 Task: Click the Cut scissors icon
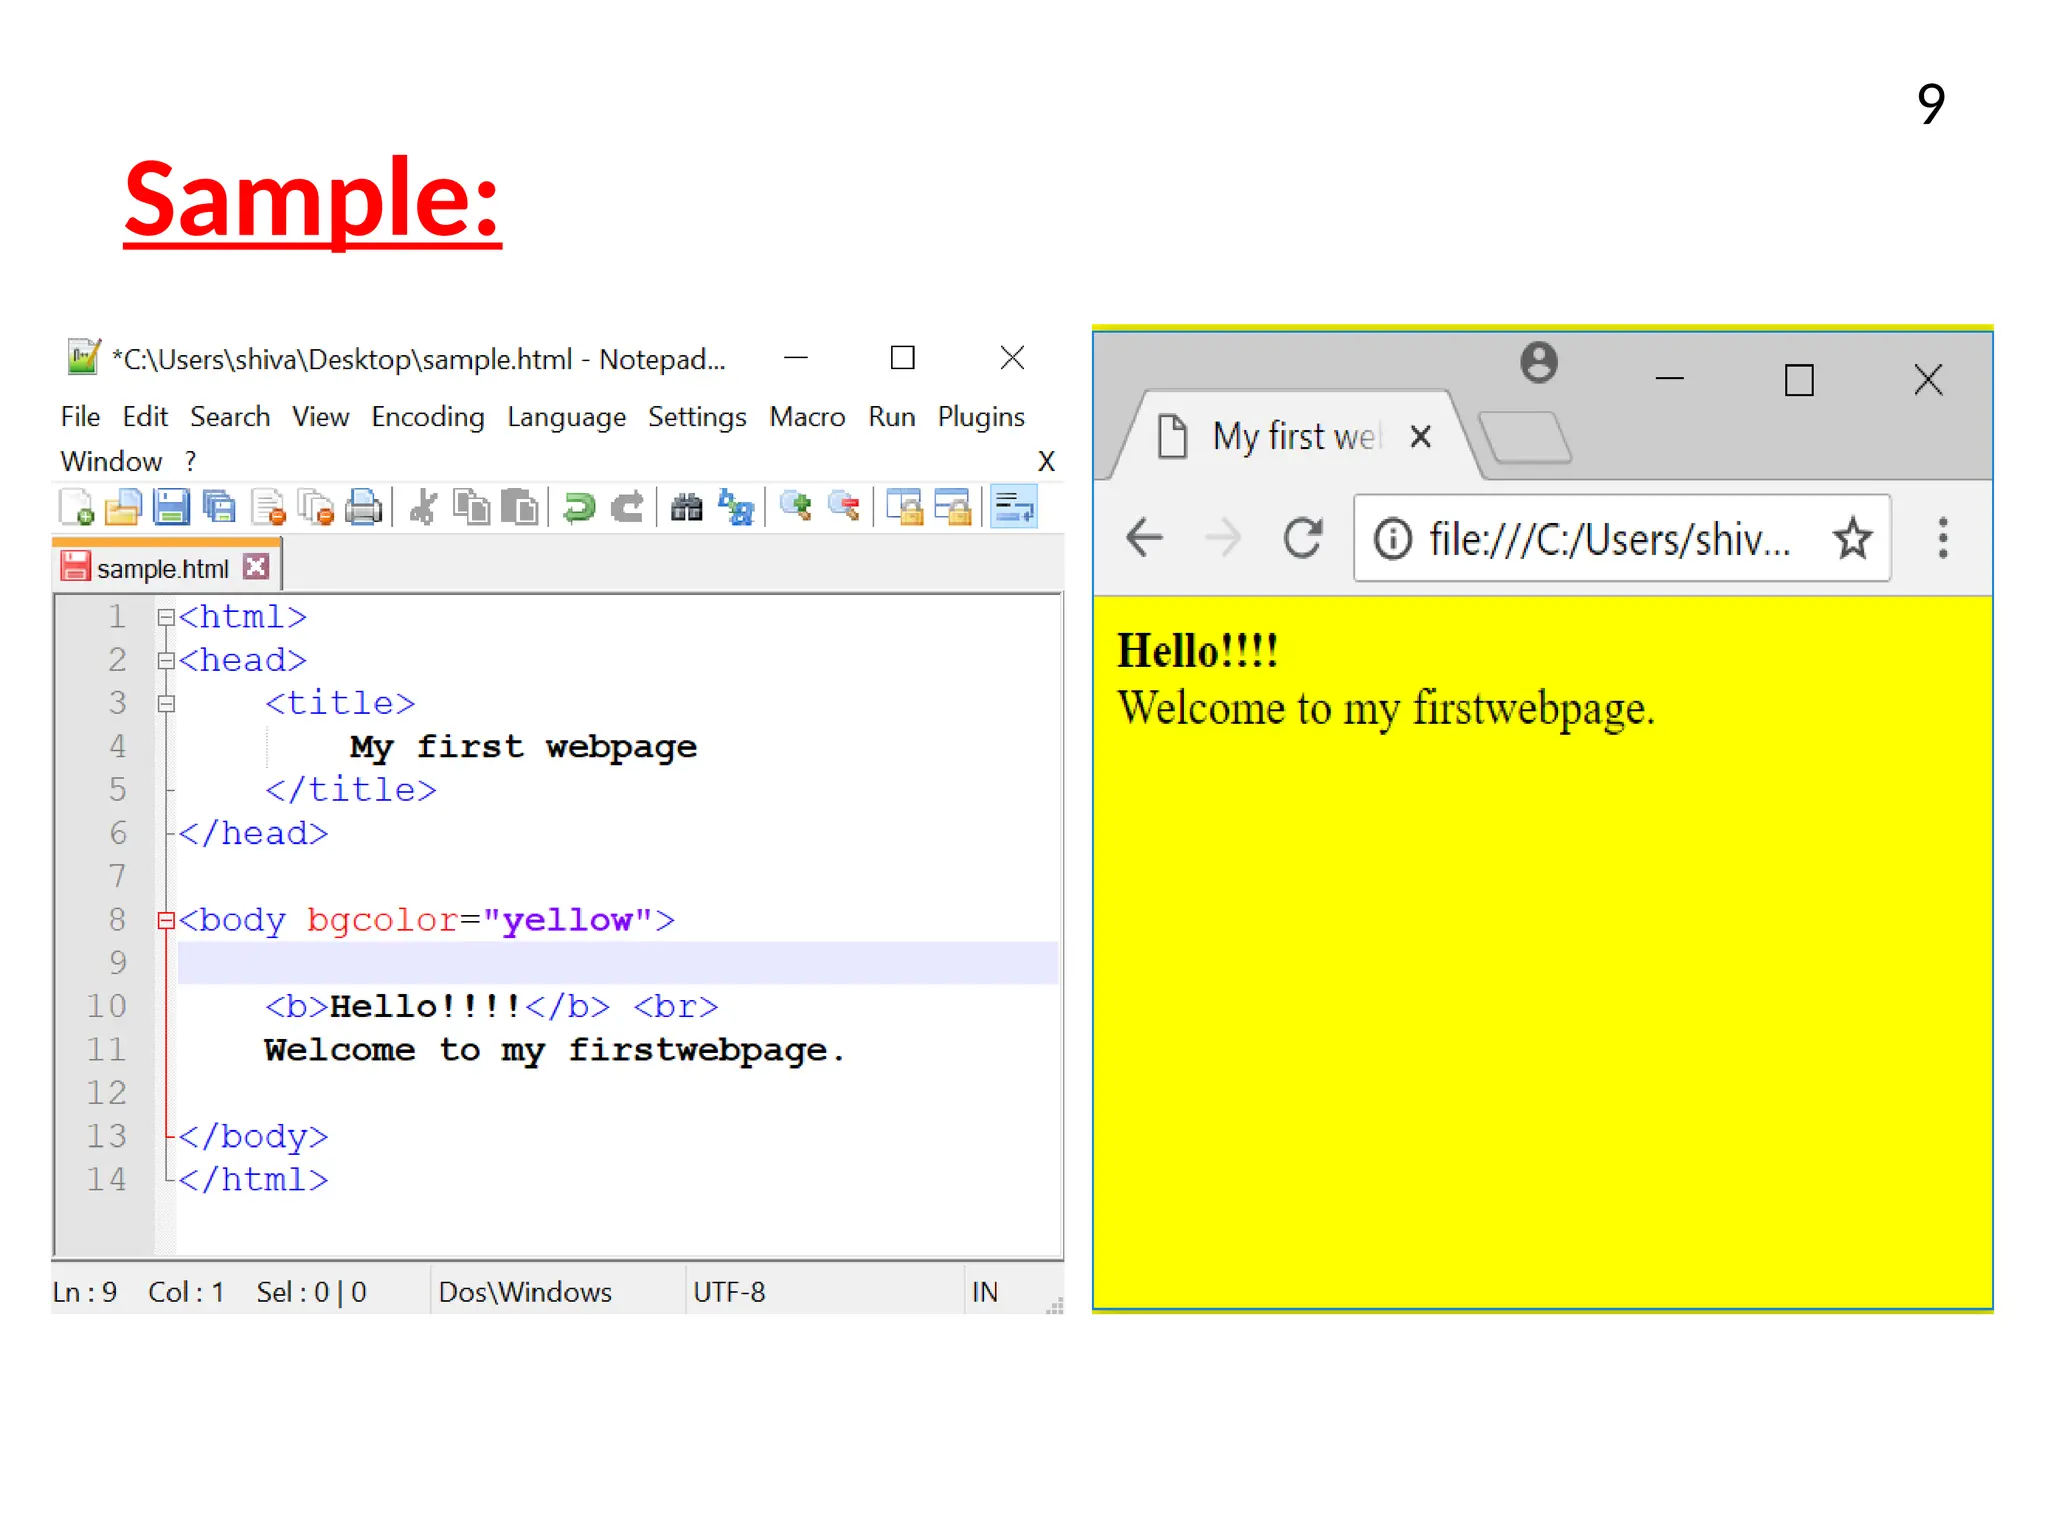[424, 508]
